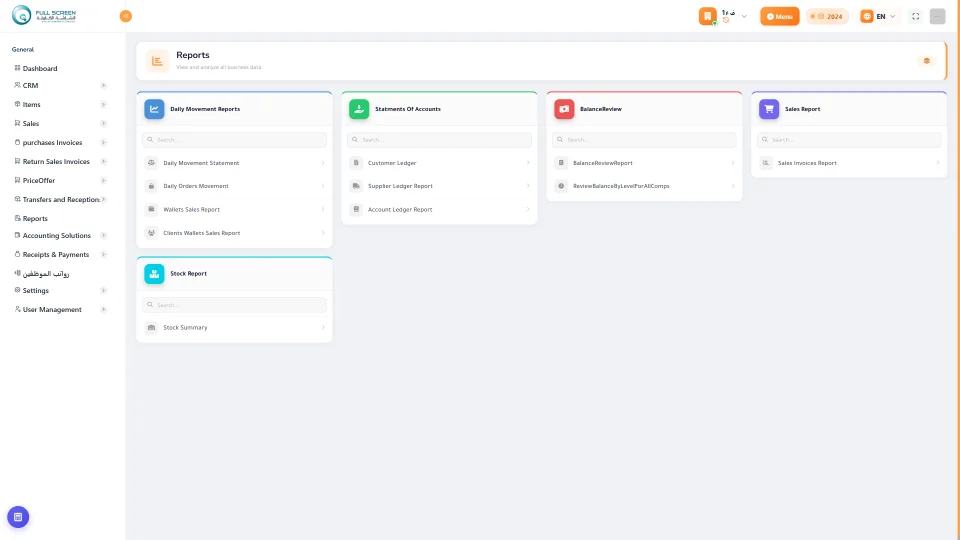The height and width of the screenshot is (540, 960).
Task: Open BalanceReviewReport
Action: (644, 163)
